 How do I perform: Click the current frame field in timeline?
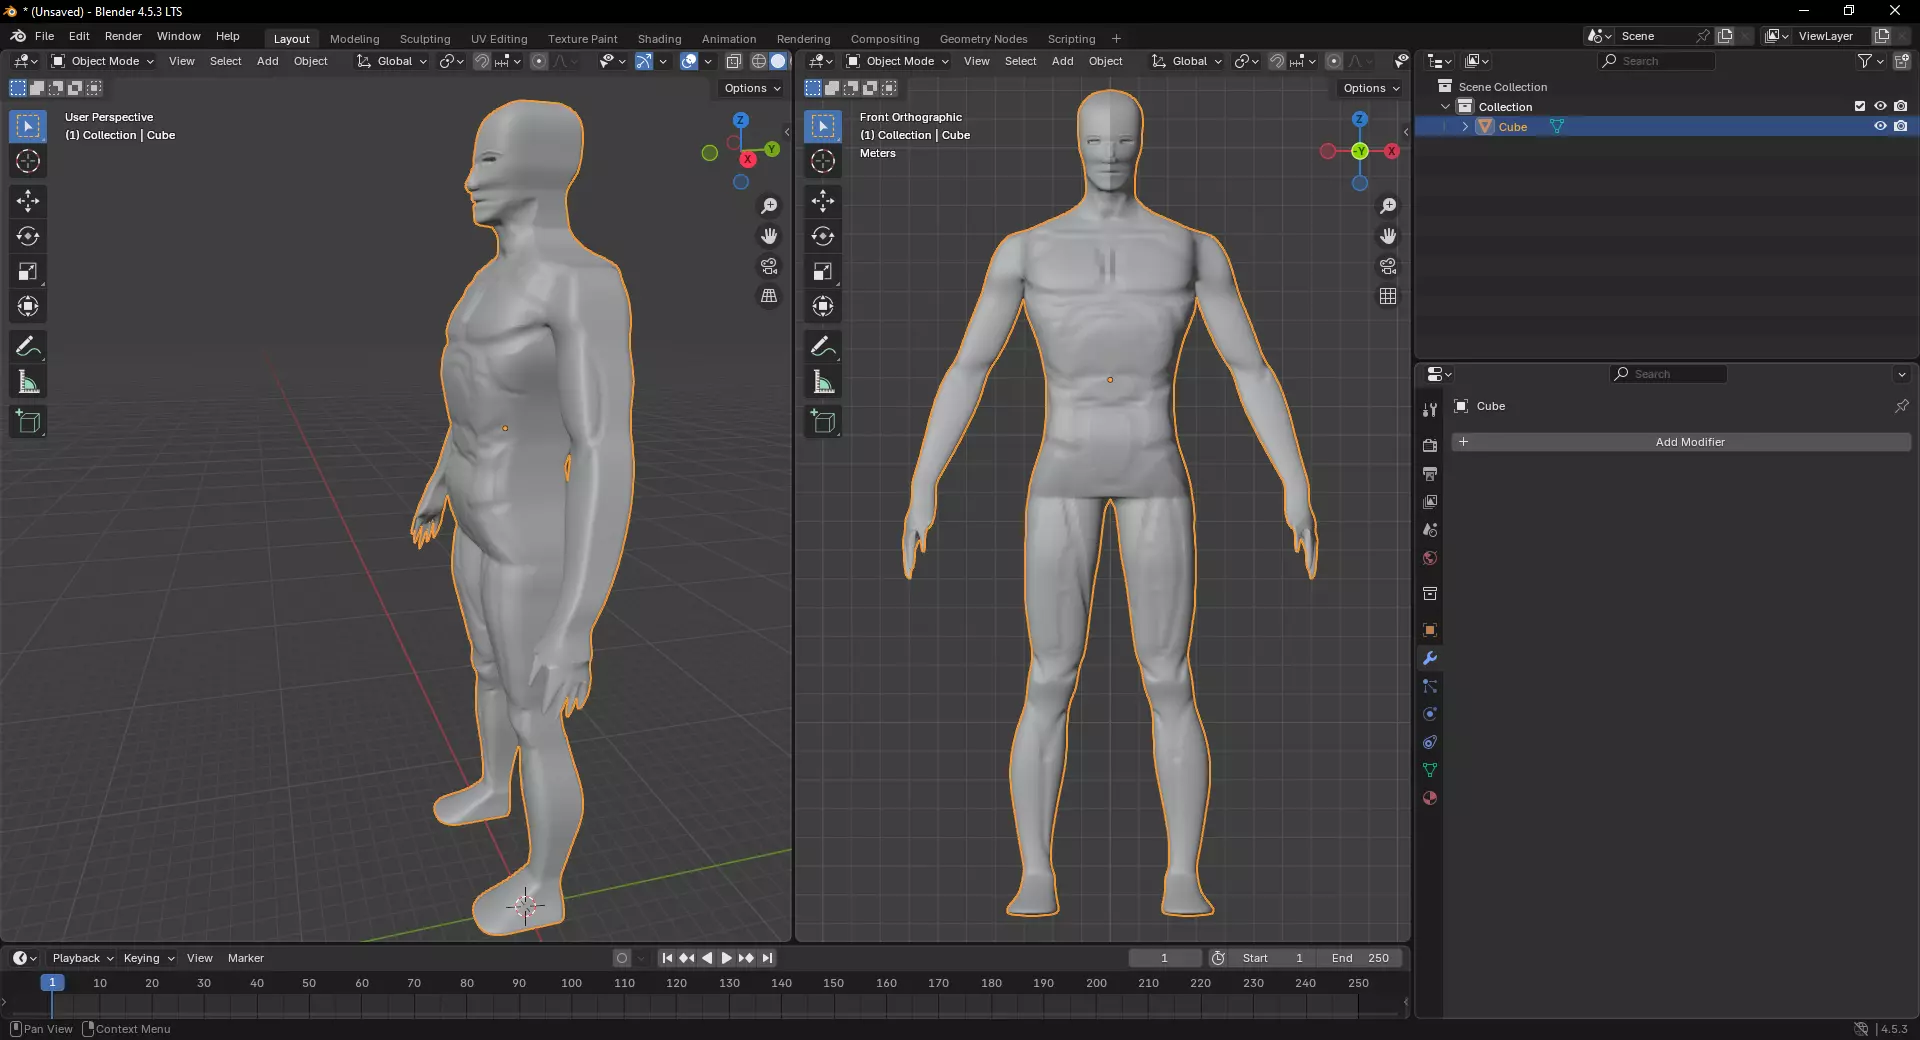(1165, 958)
